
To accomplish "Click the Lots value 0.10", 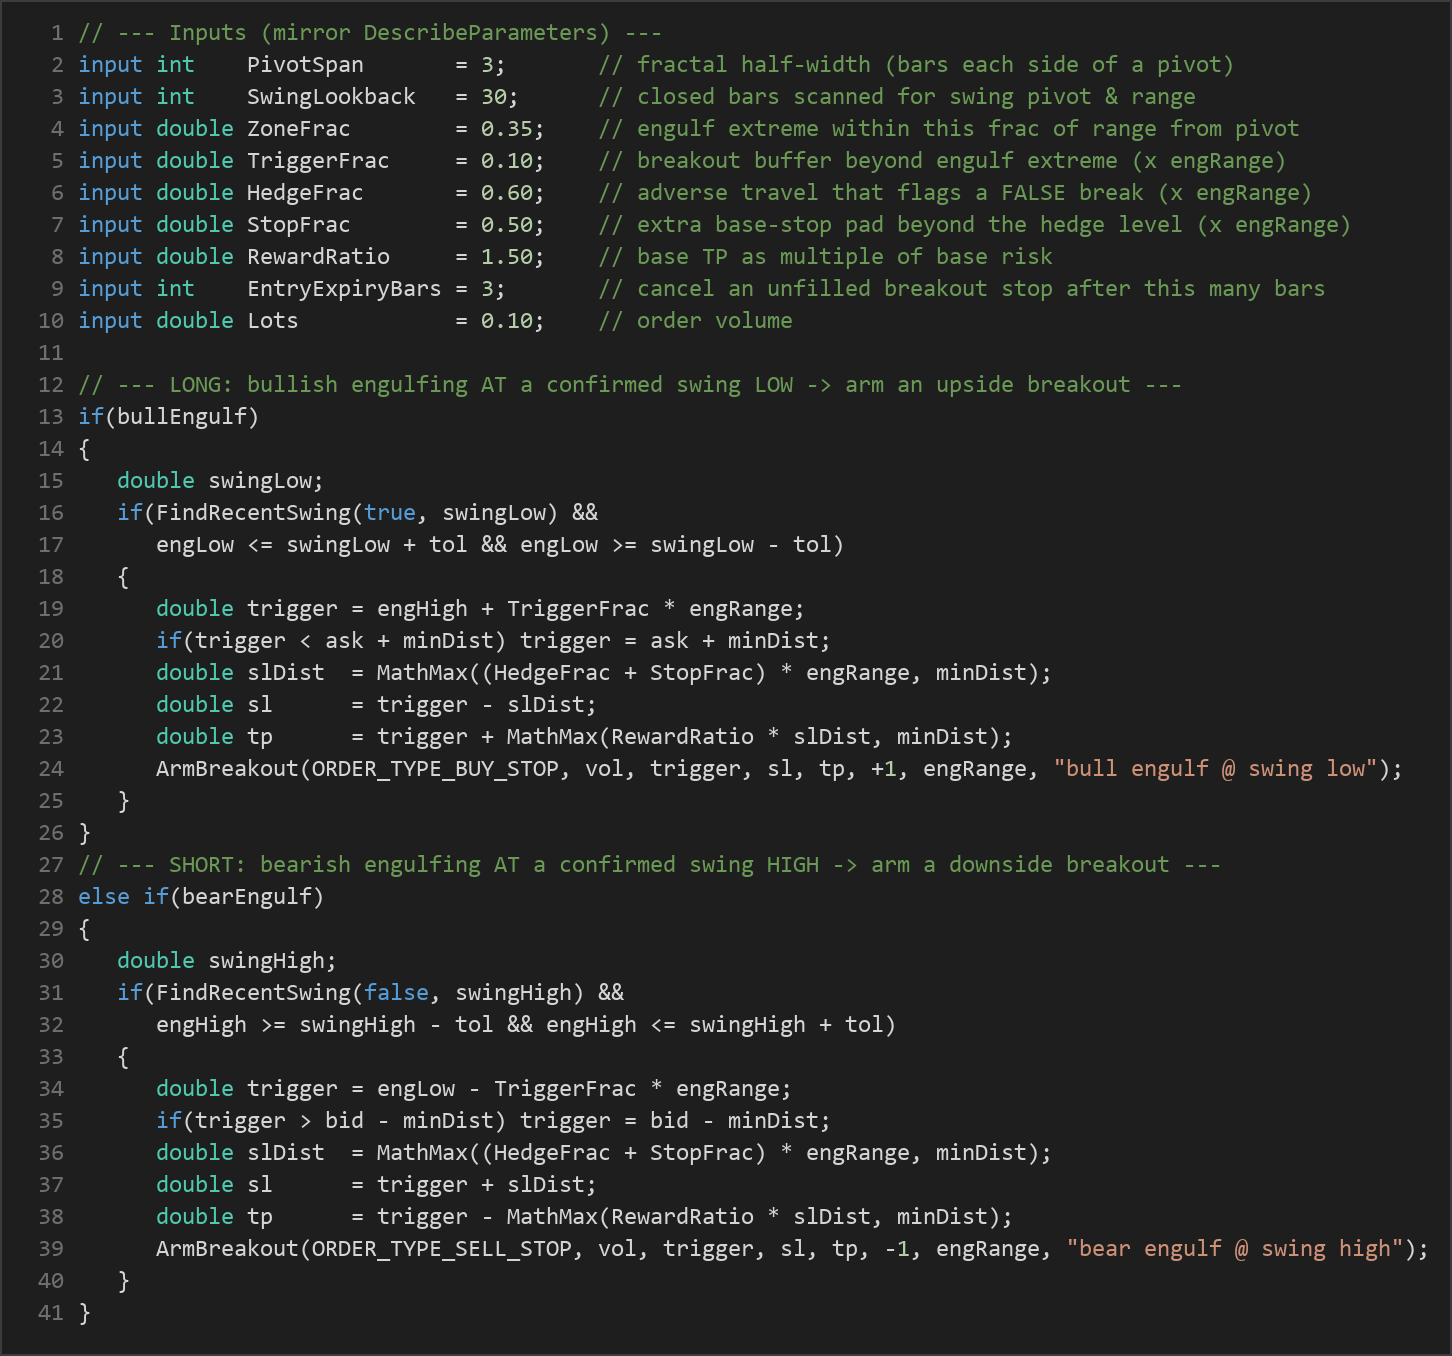I will (x=506, y=321).
